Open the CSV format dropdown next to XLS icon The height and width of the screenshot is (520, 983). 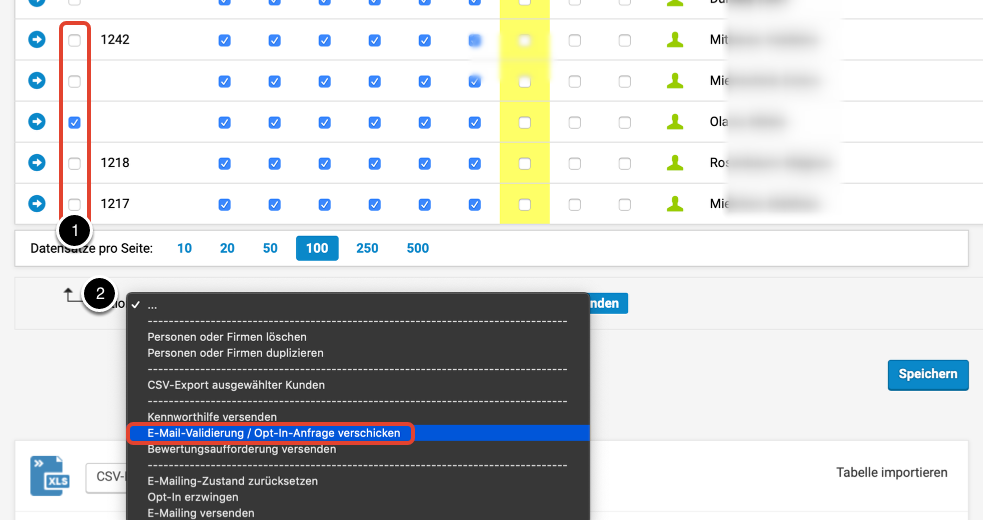click(105, 477)
